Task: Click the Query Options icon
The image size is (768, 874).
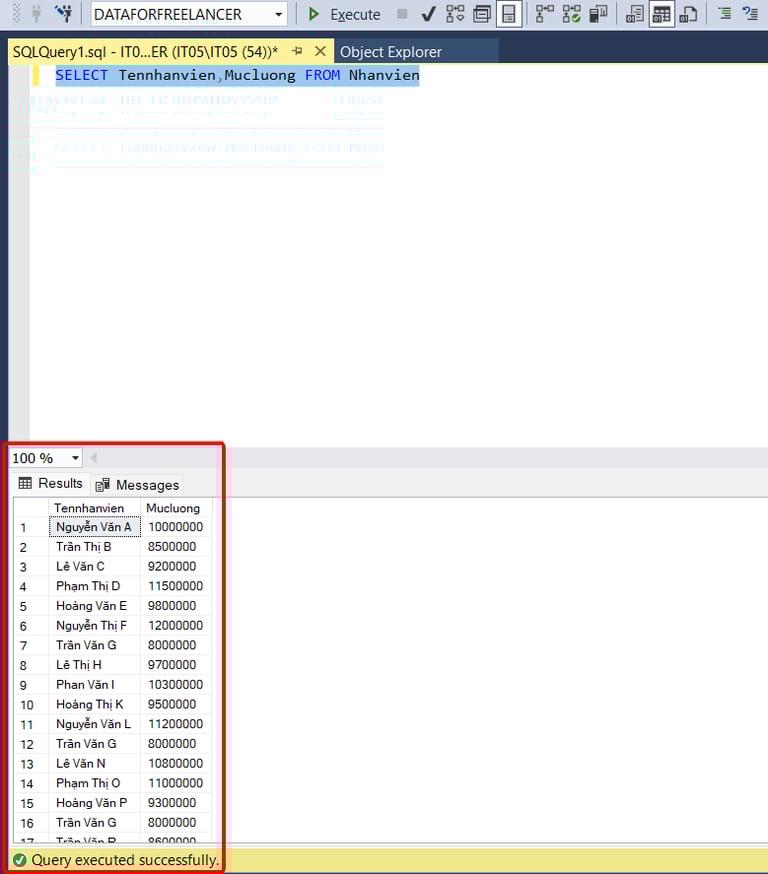Action: click(482, 14)
